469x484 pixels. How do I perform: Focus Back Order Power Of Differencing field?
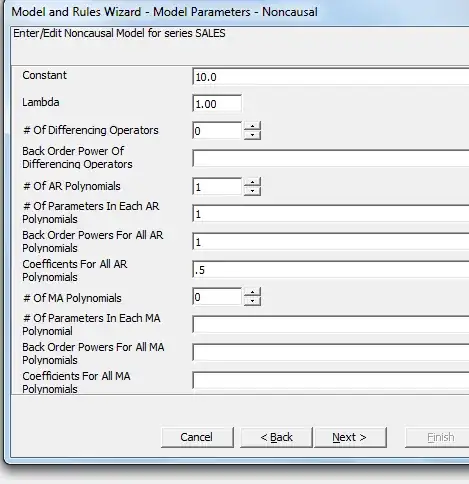pos(331,158)
